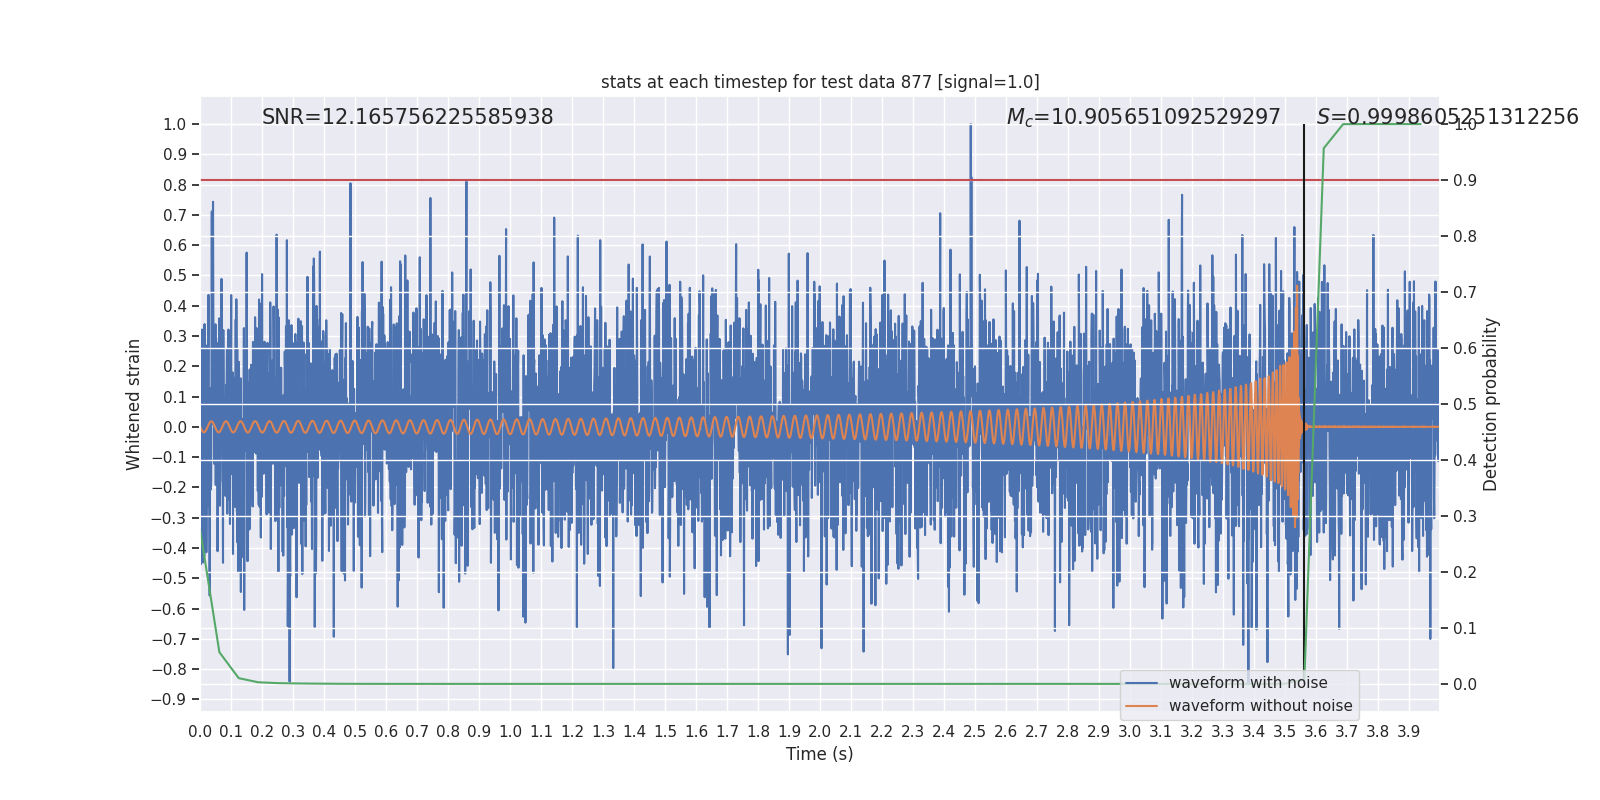The width and height of the screenshot is (1600, 800).
Task: Click the 2.2 tick on the Time axis
Action: (882, 732)
